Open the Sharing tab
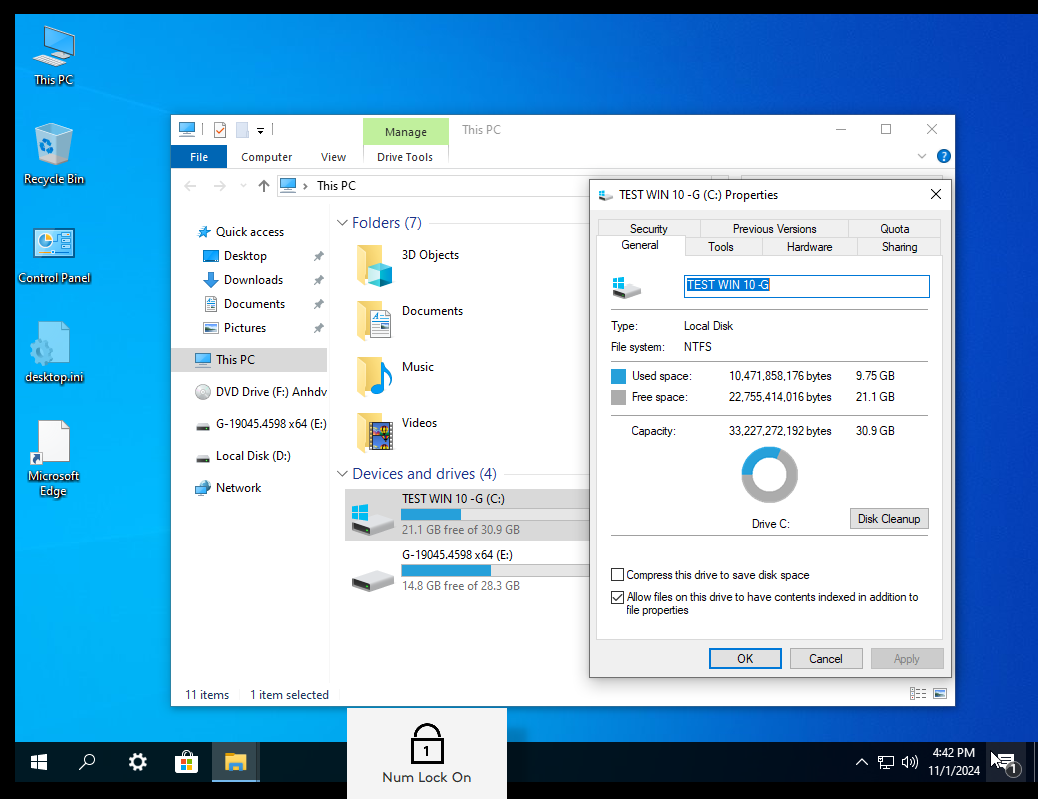The height and width of the screenshot is (799, 1038). pyautogui.click(x=899, y=247)
